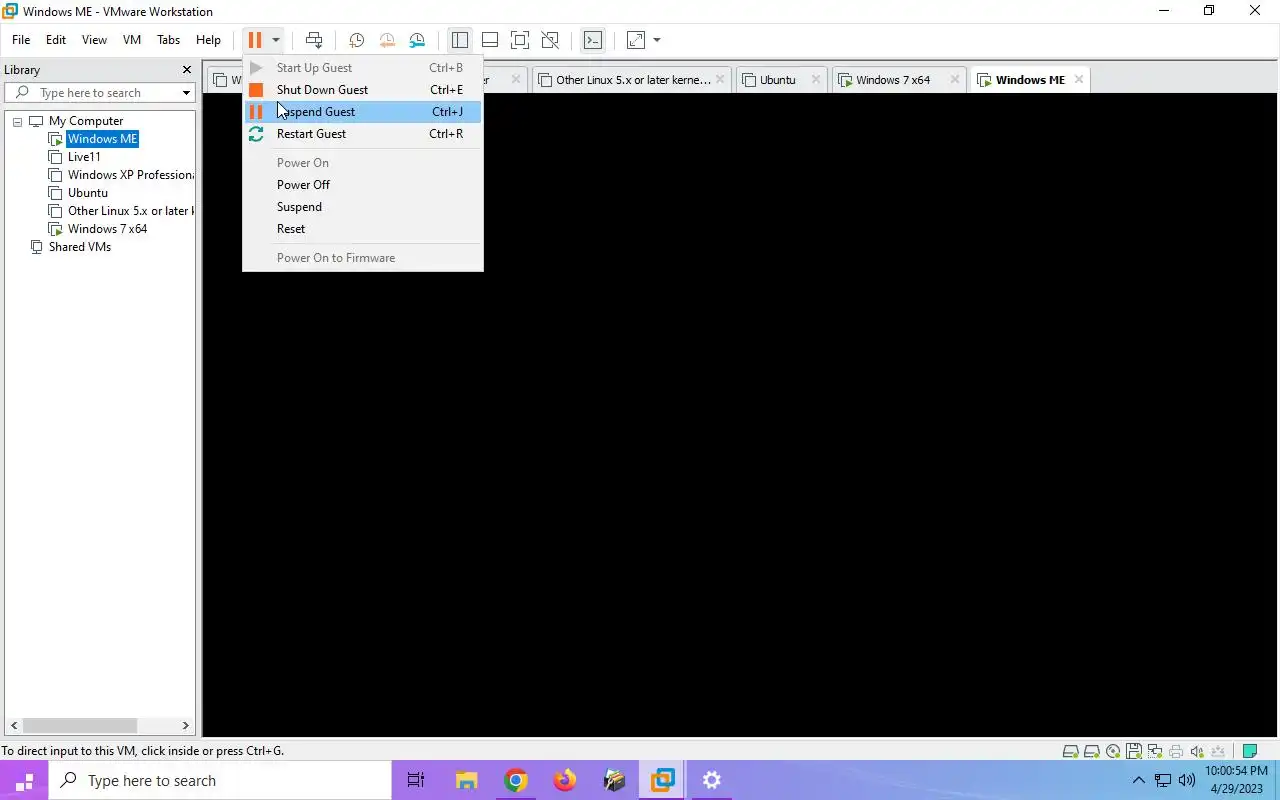Open the message log note icon

pyautogui.click(x=1249, y=751)
